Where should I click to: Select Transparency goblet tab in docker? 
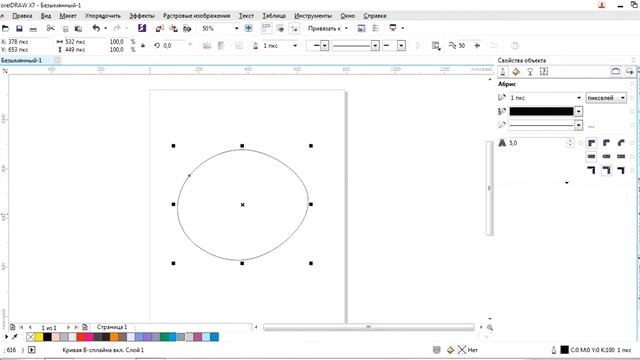click(x=530, y=72)
